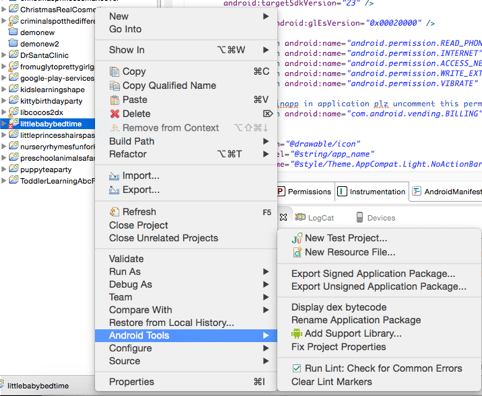This screenshot has width=482, height=396.
Task: Toggle Run Lint: Check for Common Errors checkbox
Action: pyautogui.click(x=296, y=368)
